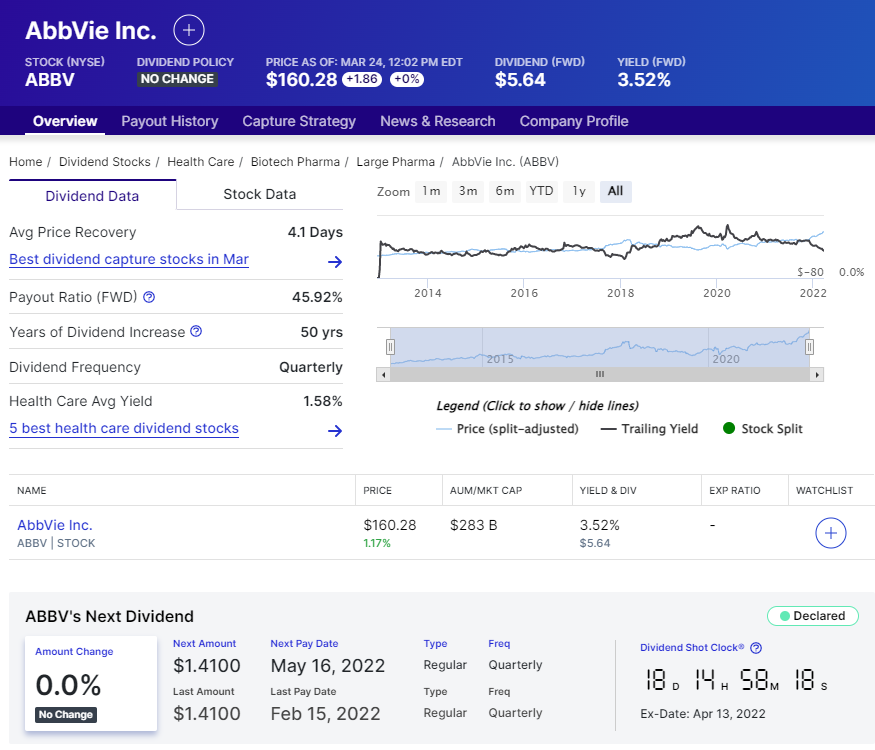Follow arrow beside best dividend capture stocks
Viewport: 875px width, 750px height.
pos(335,262)
